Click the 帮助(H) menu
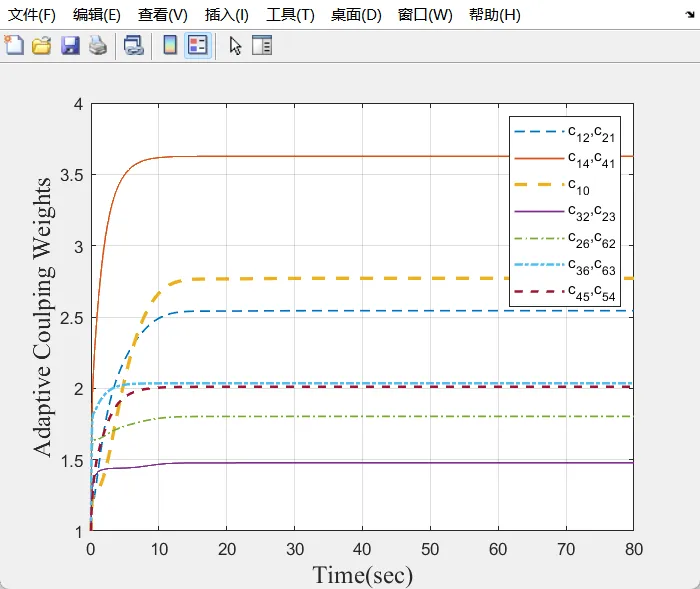The image size is (700, 589). [495, 15]
